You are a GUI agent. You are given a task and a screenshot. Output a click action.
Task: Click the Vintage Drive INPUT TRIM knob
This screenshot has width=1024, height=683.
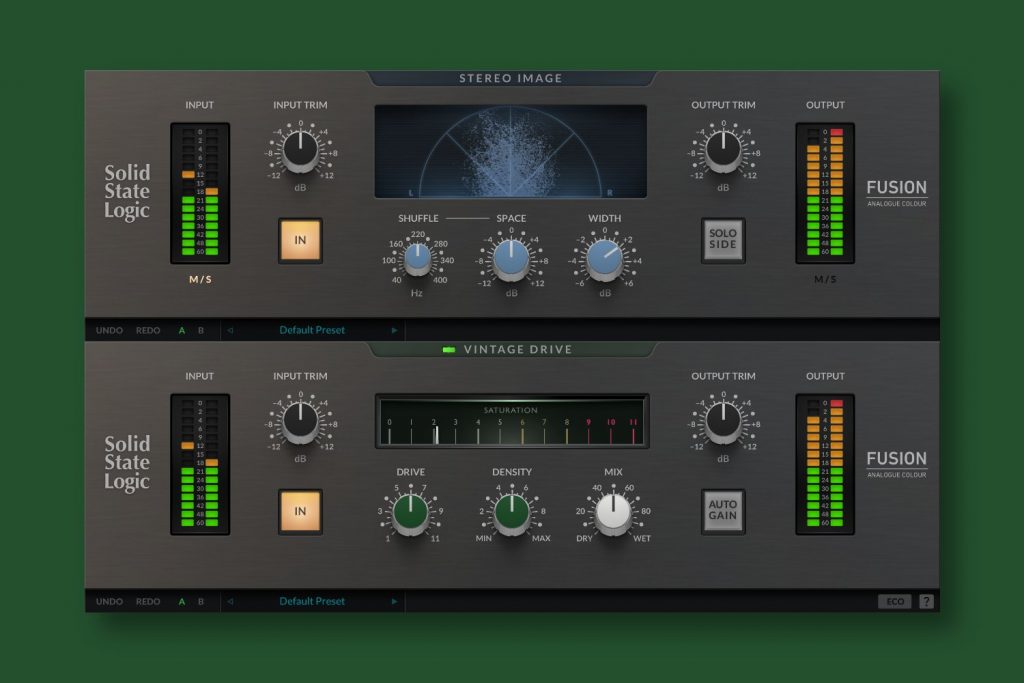click(300, 422)
